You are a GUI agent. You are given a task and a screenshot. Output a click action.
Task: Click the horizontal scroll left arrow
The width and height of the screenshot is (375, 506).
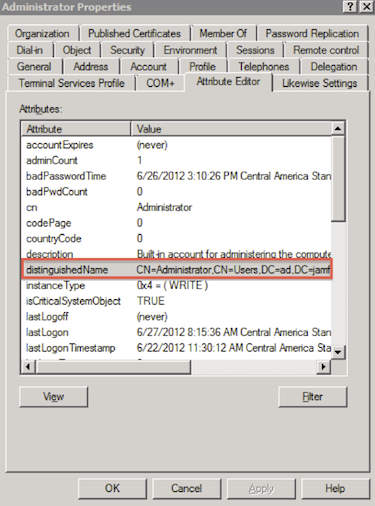pyautogui.click(x=28, y=367)
